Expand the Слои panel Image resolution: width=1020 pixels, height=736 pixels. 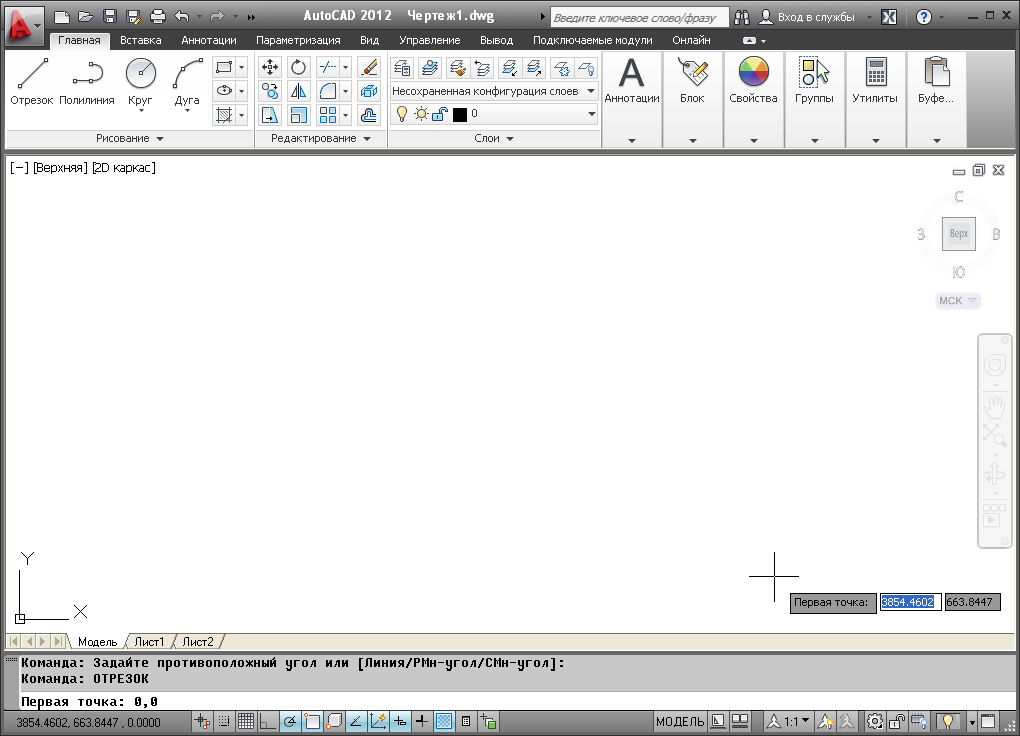(x=494, y=138)
